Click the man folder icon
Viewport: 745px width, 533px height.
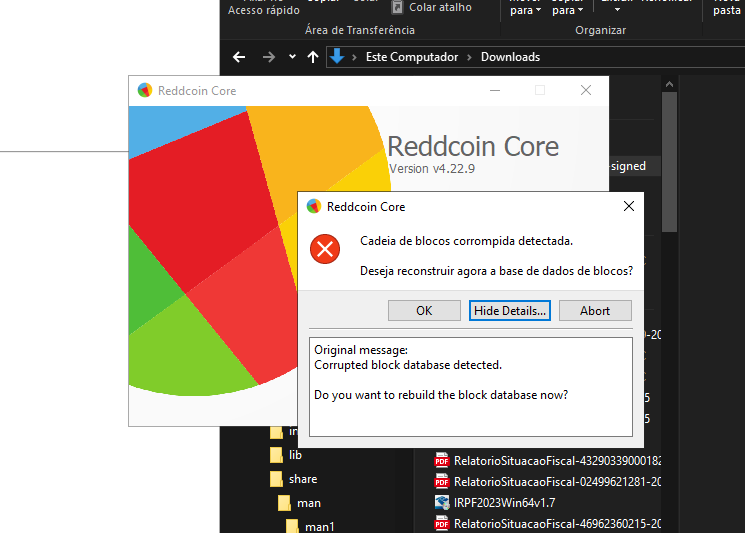[x=284, y=503]
